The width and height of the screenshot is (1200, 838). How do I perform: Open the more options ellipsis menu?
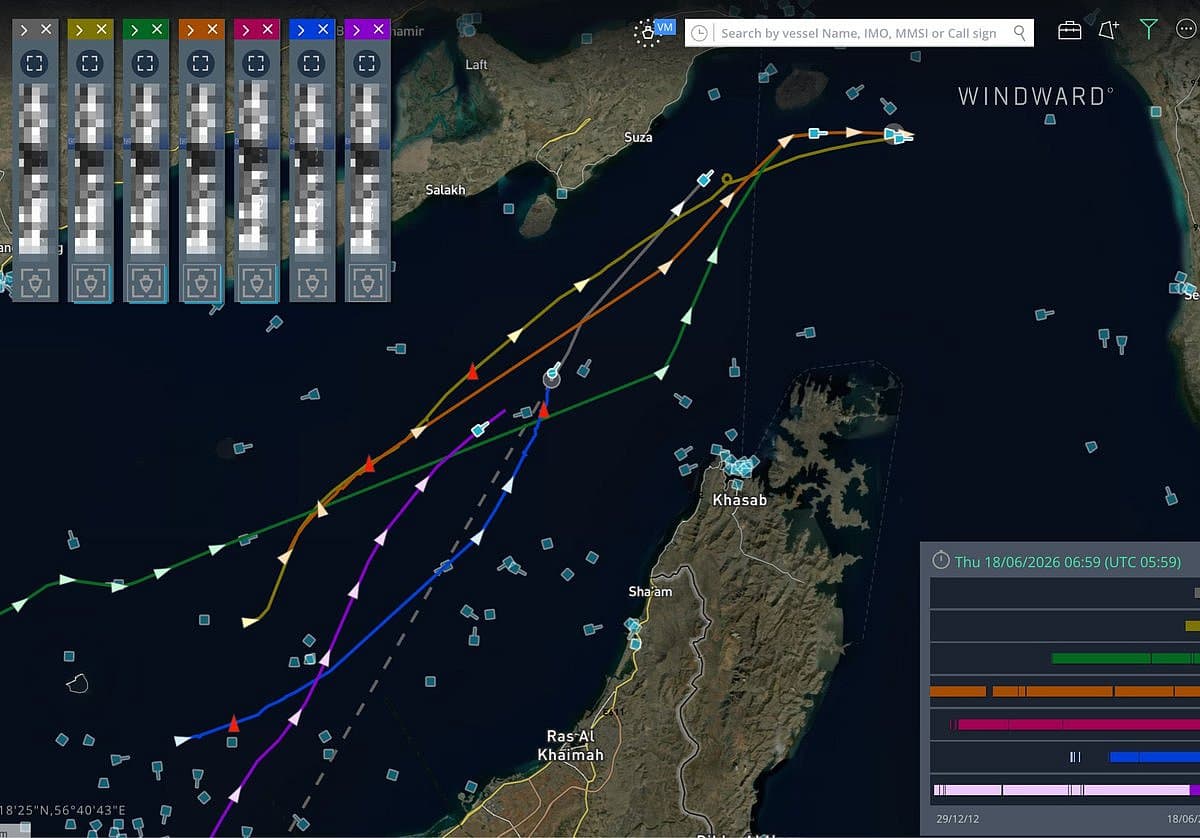tap(1186, 31)
